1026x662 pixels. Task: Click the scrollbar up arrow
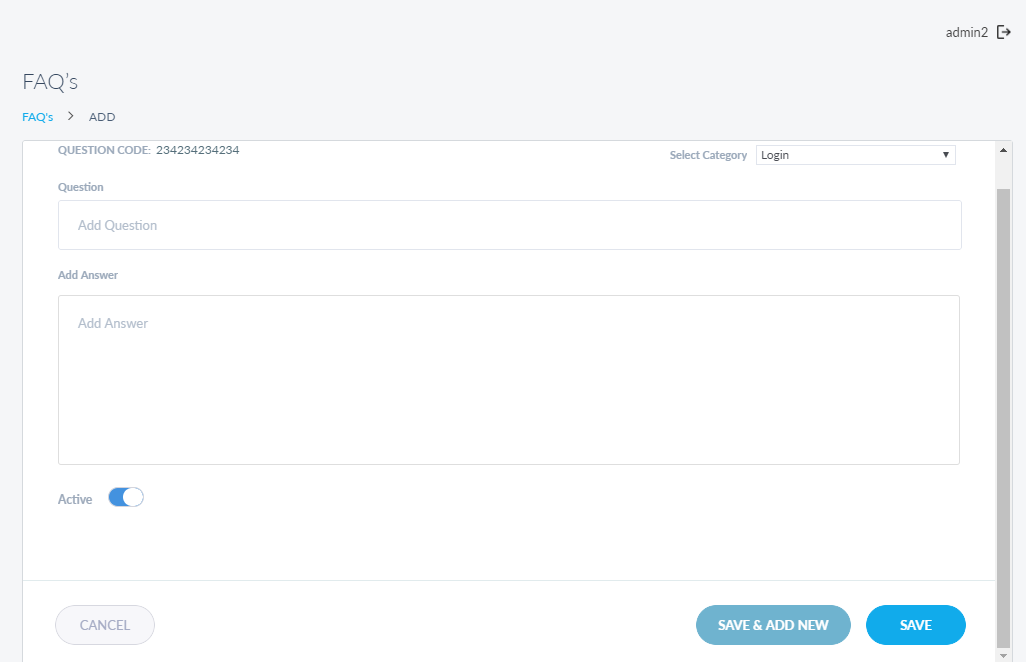(1004, 150)
